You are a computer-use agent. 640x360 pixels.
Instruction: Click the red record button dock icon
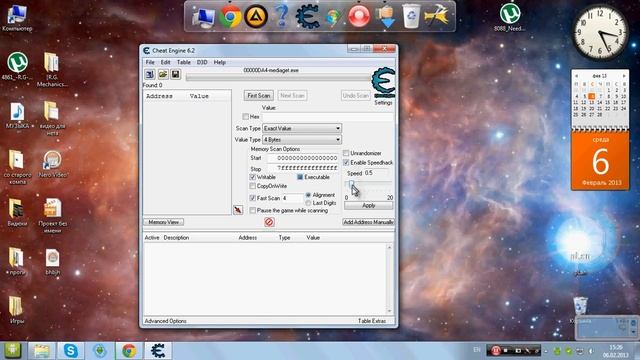pos(359,17)
